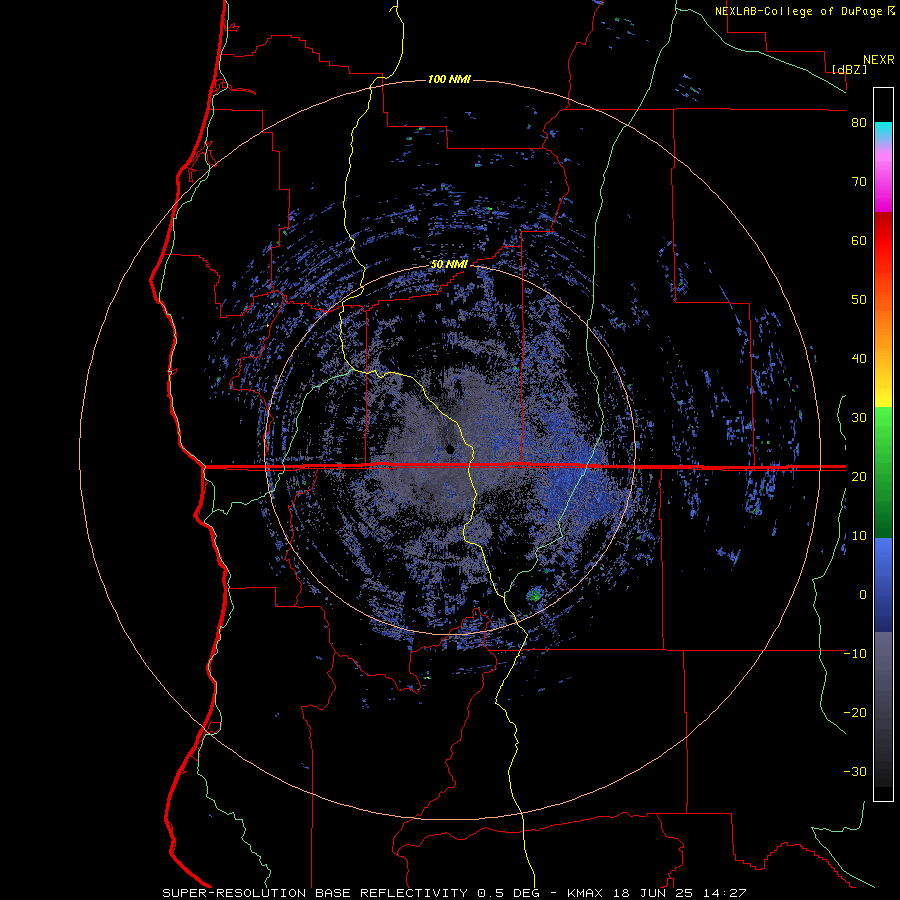Click the 30 value on the dBZ scale
The width and height of the screenshot is (900, 900).
tap(859, 418)
